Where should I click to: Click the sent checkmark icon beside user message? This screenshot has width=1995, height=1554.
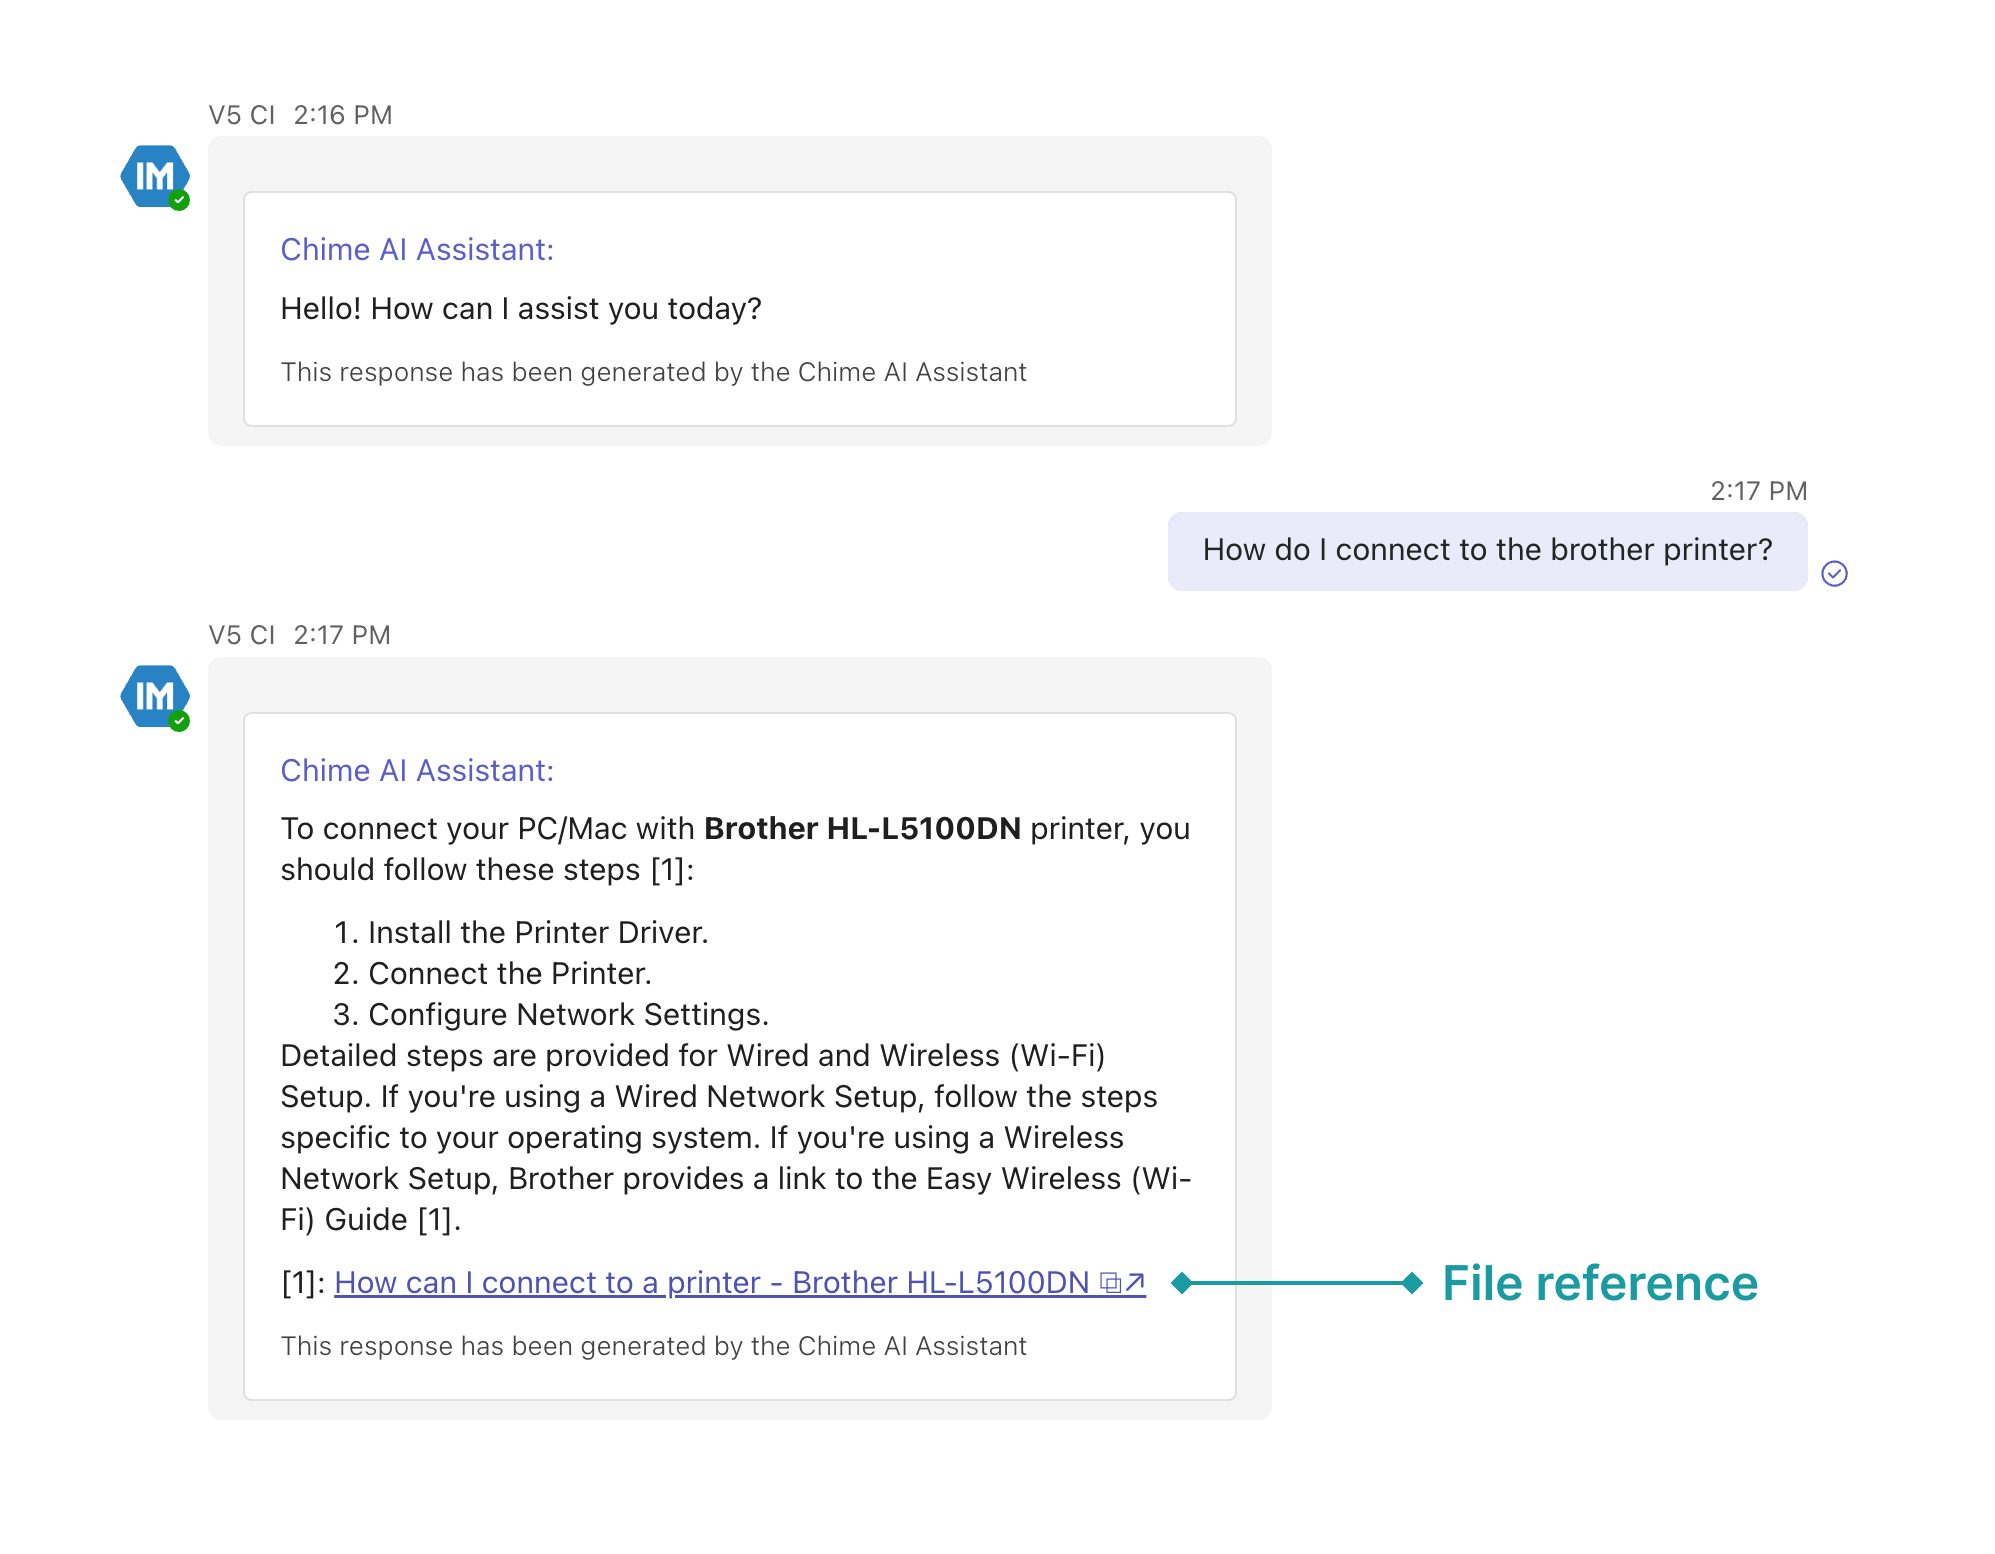click(x=1834, y=573)
